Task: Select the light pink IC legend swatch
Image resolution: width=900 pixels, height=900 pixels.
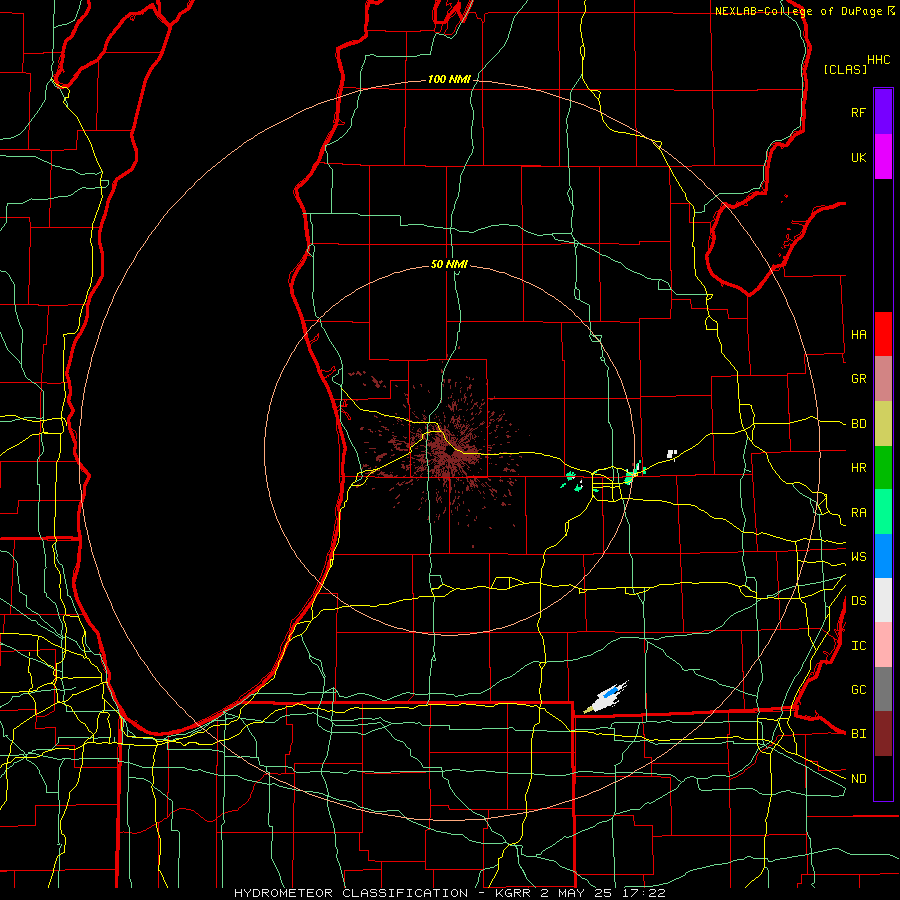Action: coord(883,645)
